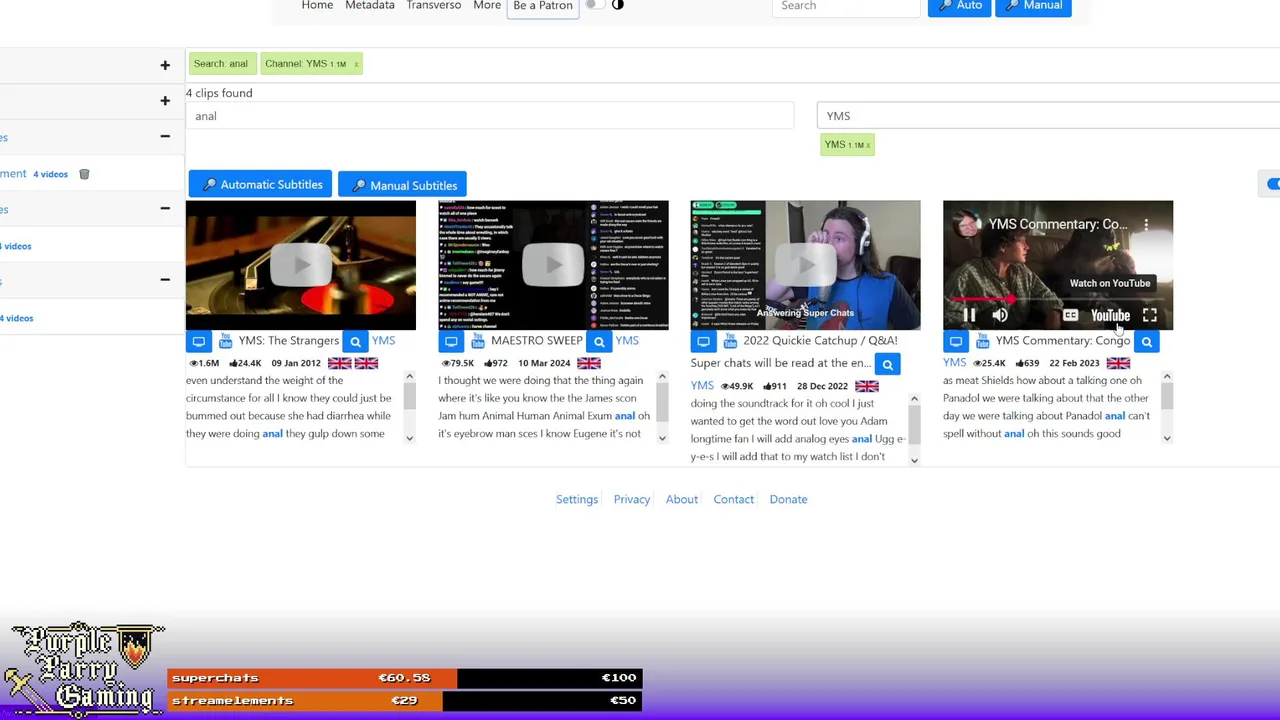Image resolution: width=1280 pixels, height=720 pixels.
Task: Click search icon beside YMS: The Strangers
Action: point(355,341)
